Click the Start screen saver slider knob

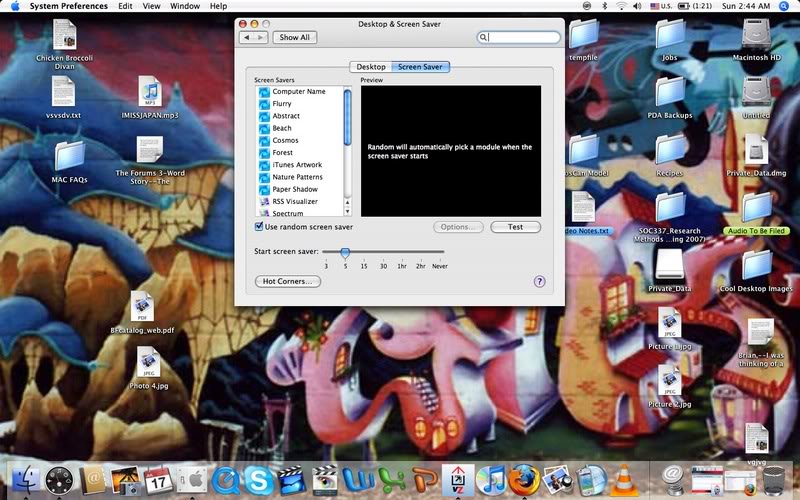(x=345, y=253)
